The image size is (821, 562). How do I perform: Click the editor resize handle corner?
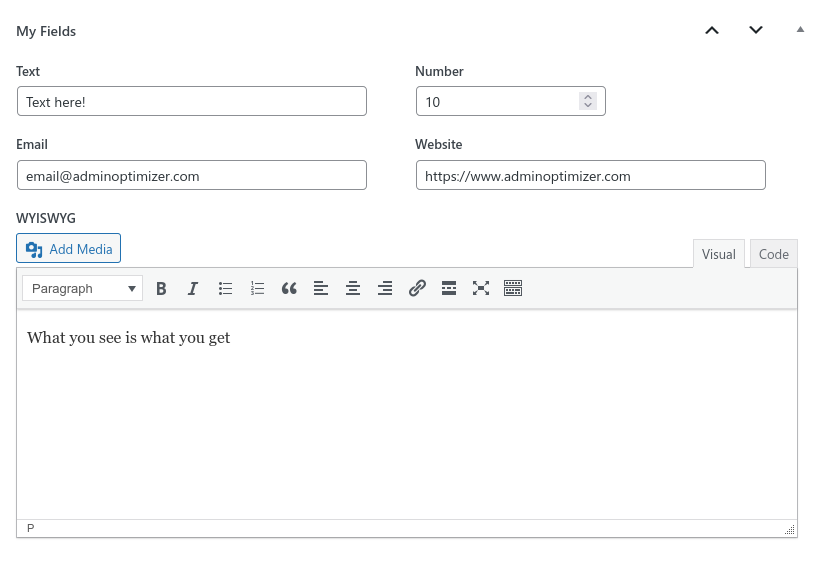tap(790, 530)
